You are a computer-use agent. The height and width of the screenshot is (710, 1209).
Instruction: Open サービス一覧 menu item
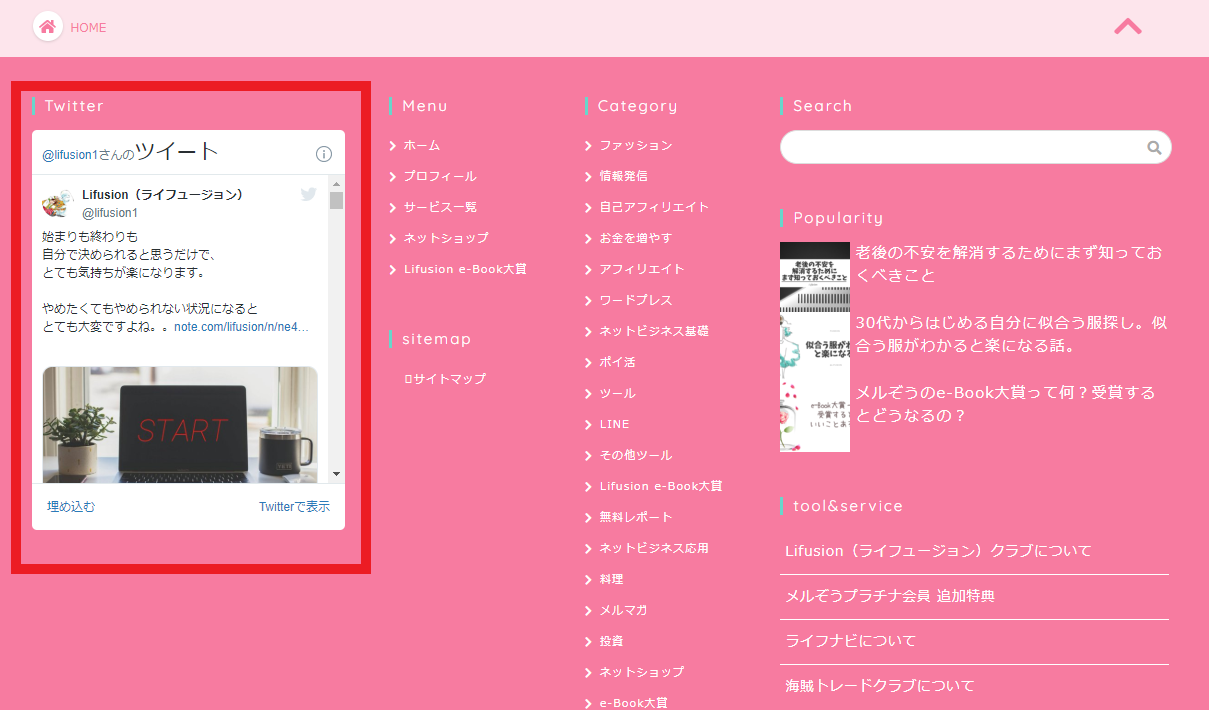440,207
